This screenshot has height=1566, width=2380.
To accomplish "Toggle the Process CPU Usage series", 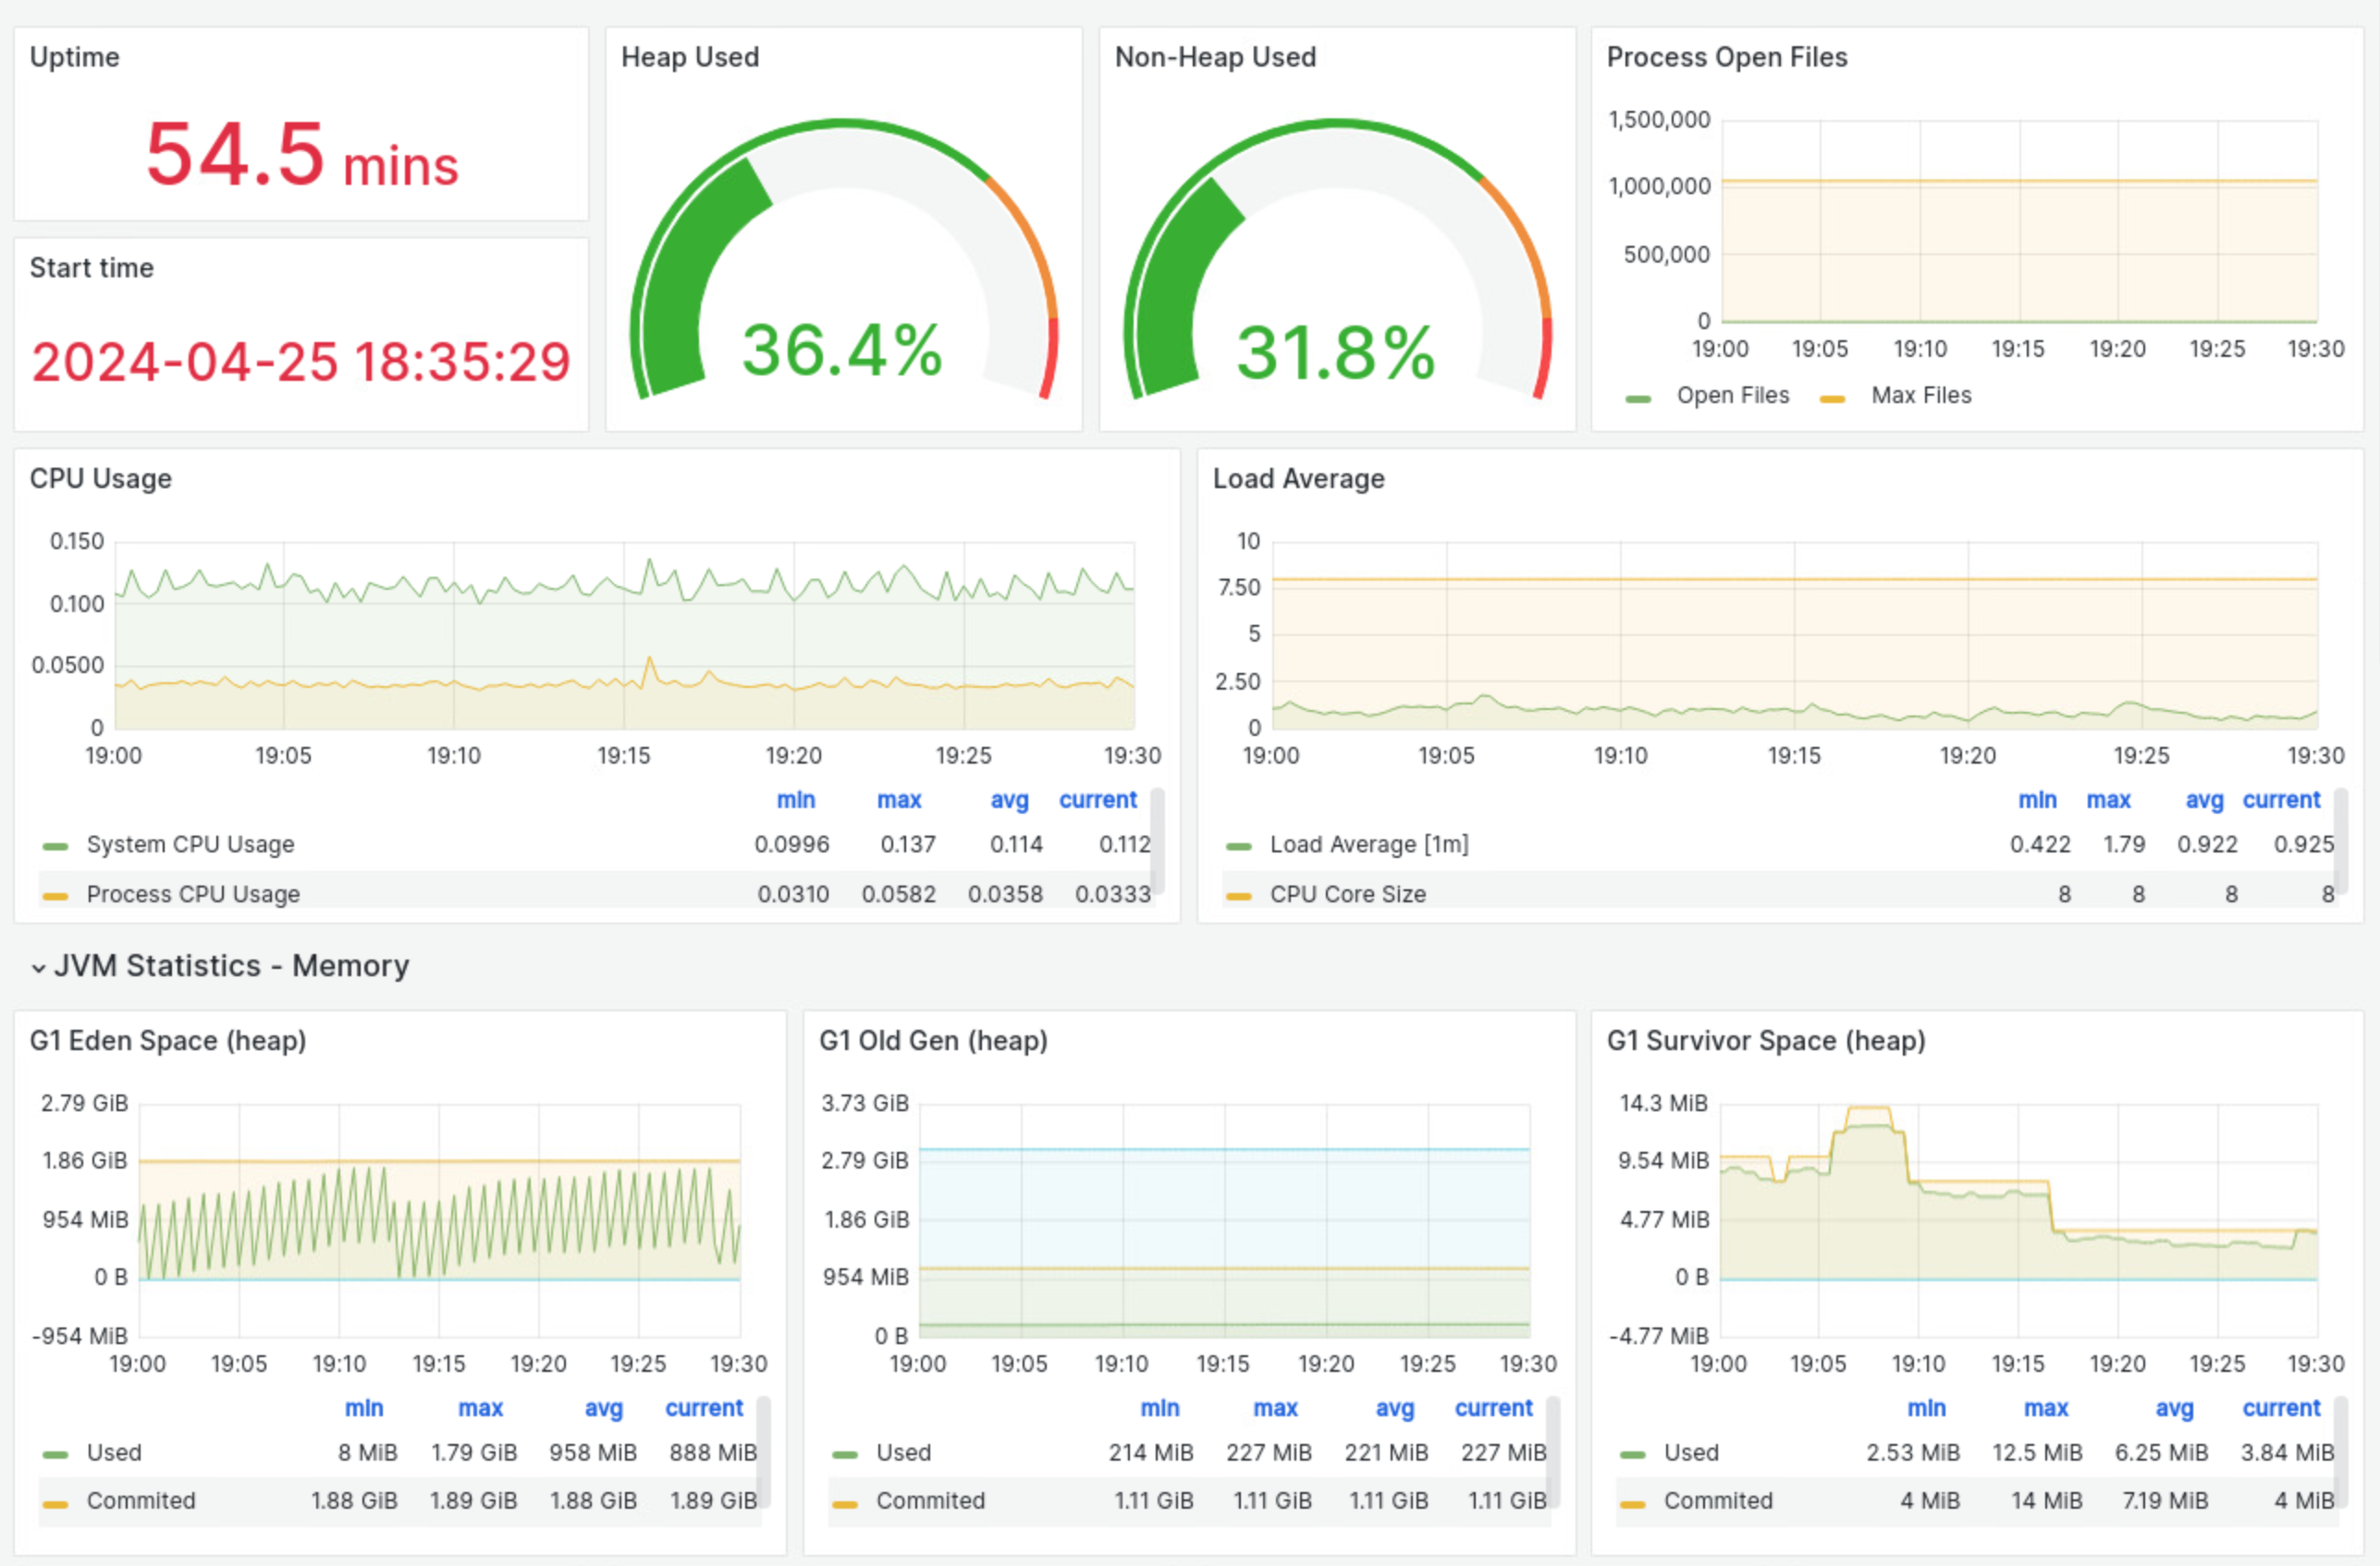I will (193, 894).
